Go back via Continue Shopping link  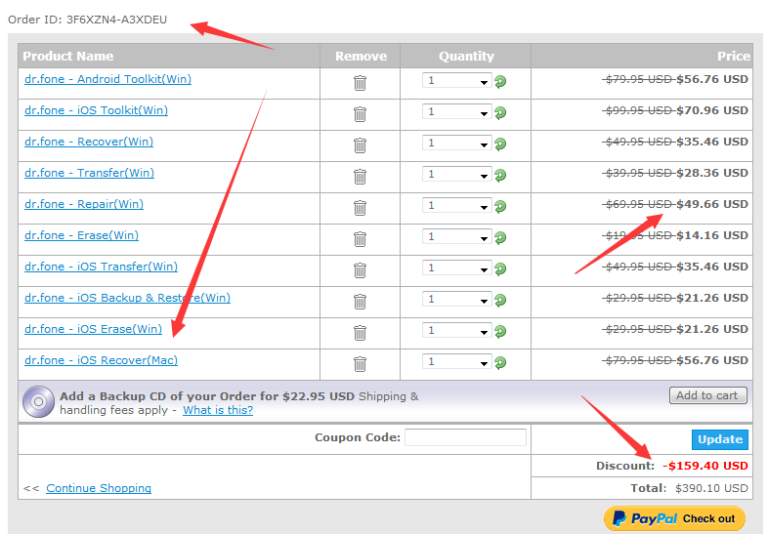(x=98, y=488)
